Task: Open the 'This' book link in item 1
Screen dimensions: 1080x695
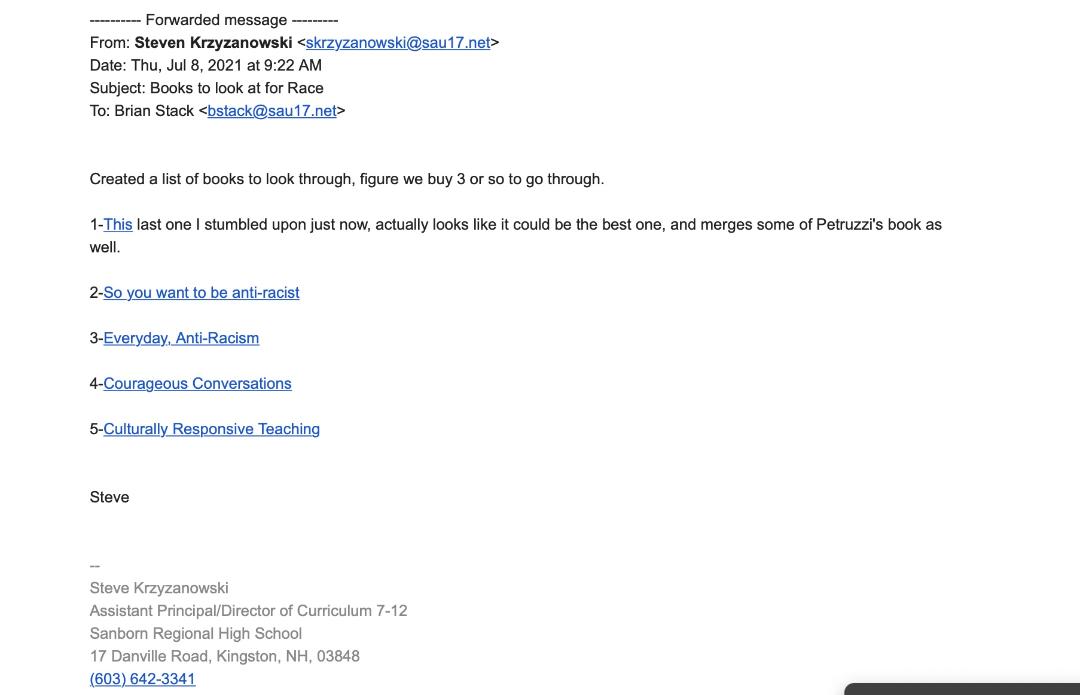Action: pos(118,225)
